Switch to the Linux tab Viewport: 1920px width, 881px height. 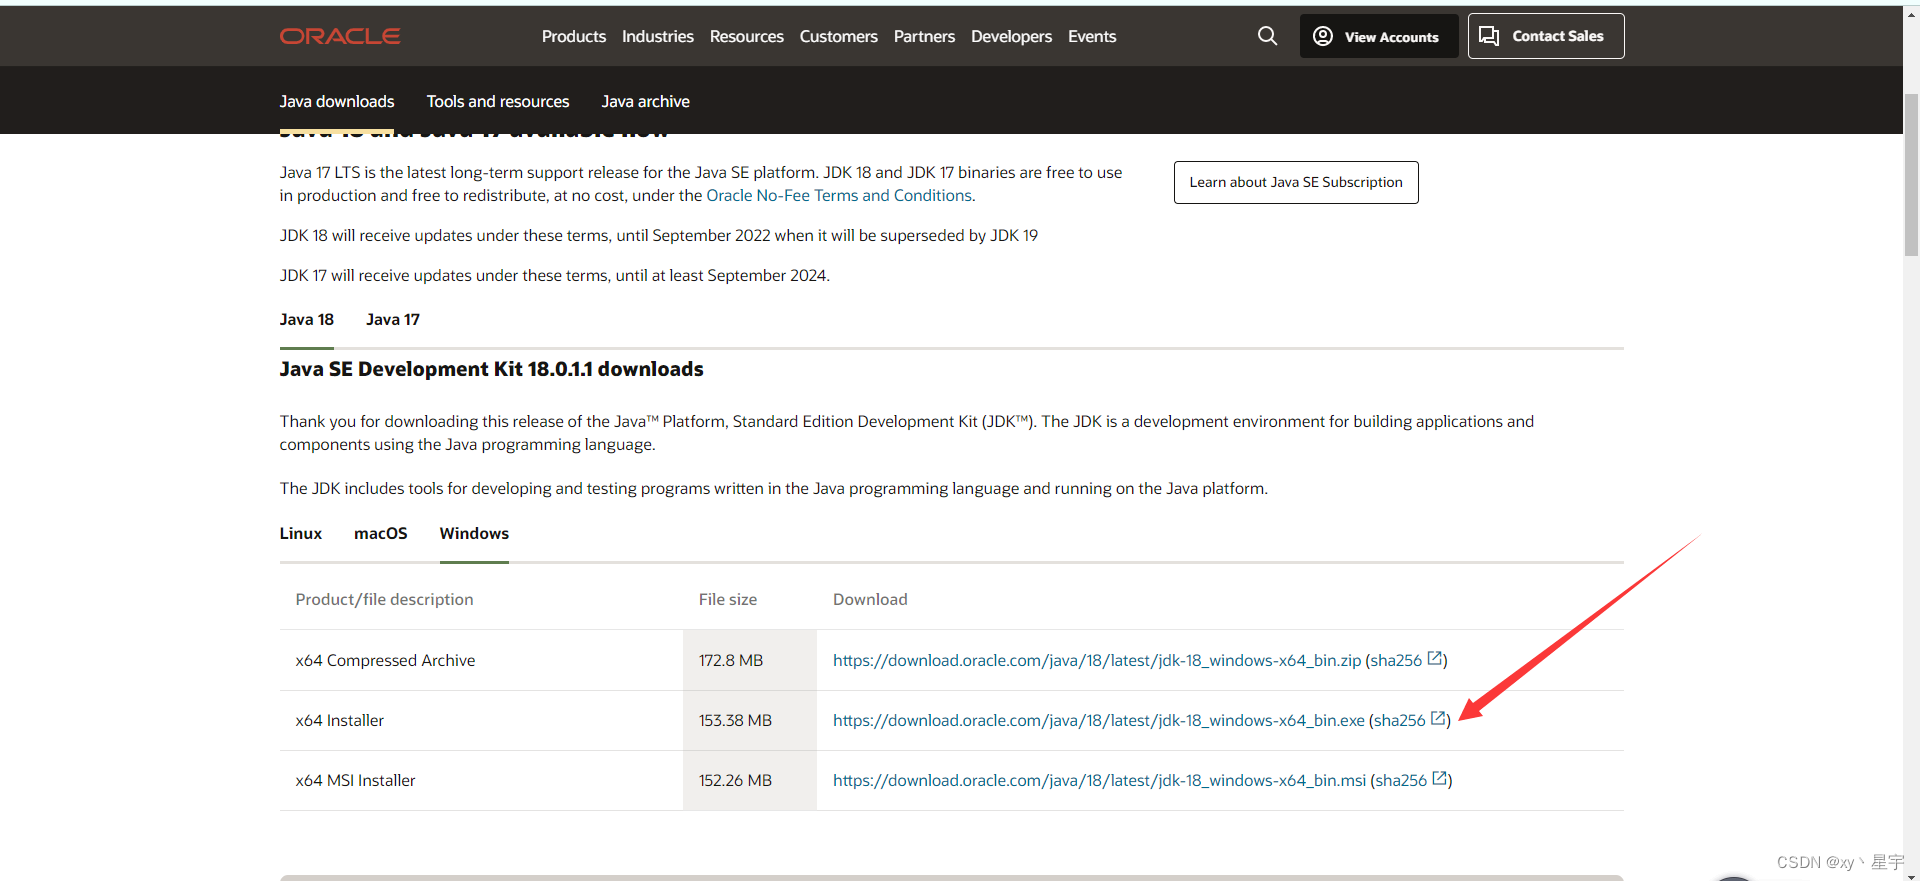pos(301,533)
